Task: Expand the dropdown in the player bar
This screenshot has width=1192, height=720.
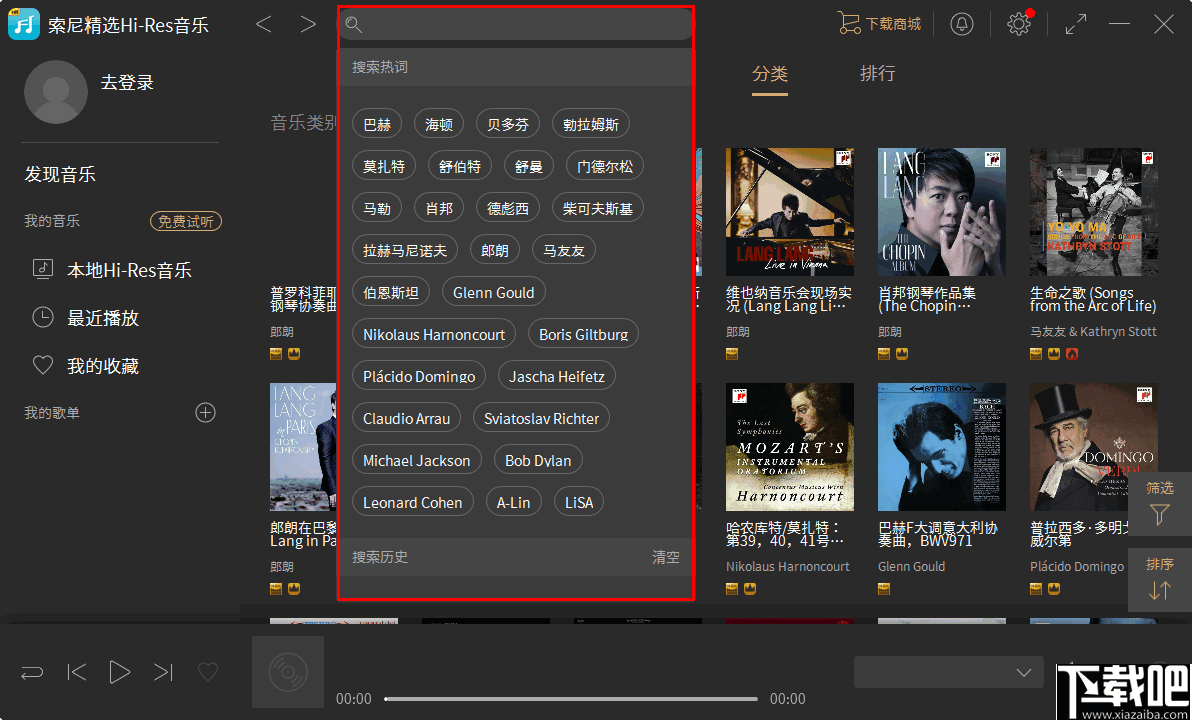Action: [948, 672]
